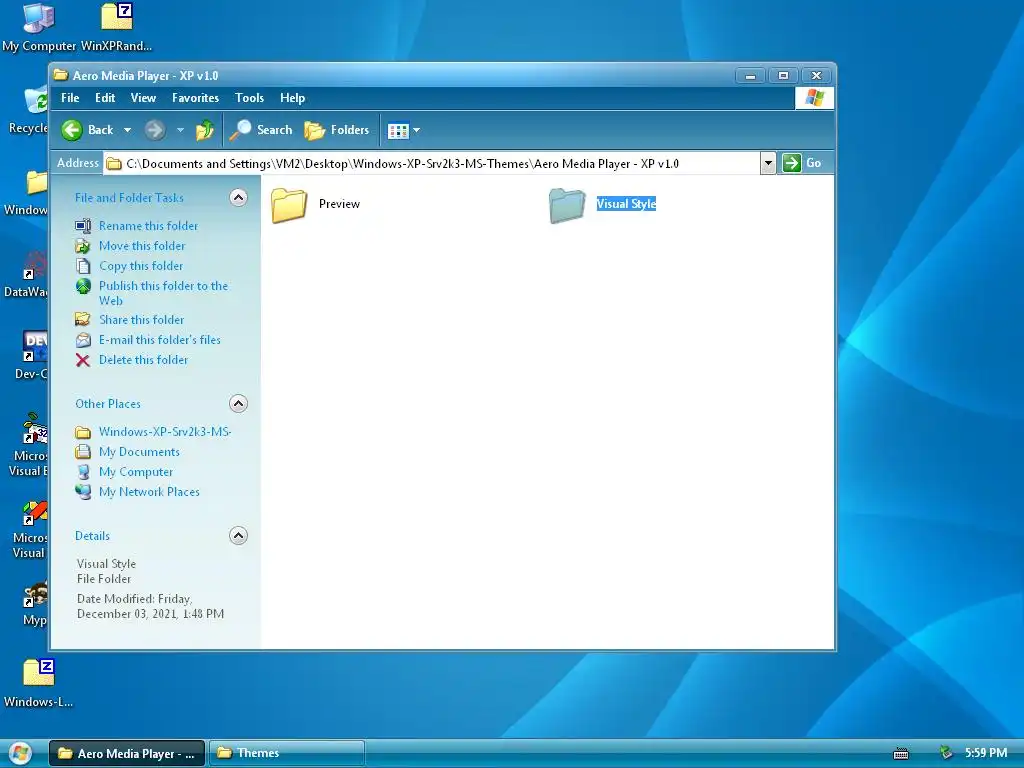Click the address path field

pos(431,164)
